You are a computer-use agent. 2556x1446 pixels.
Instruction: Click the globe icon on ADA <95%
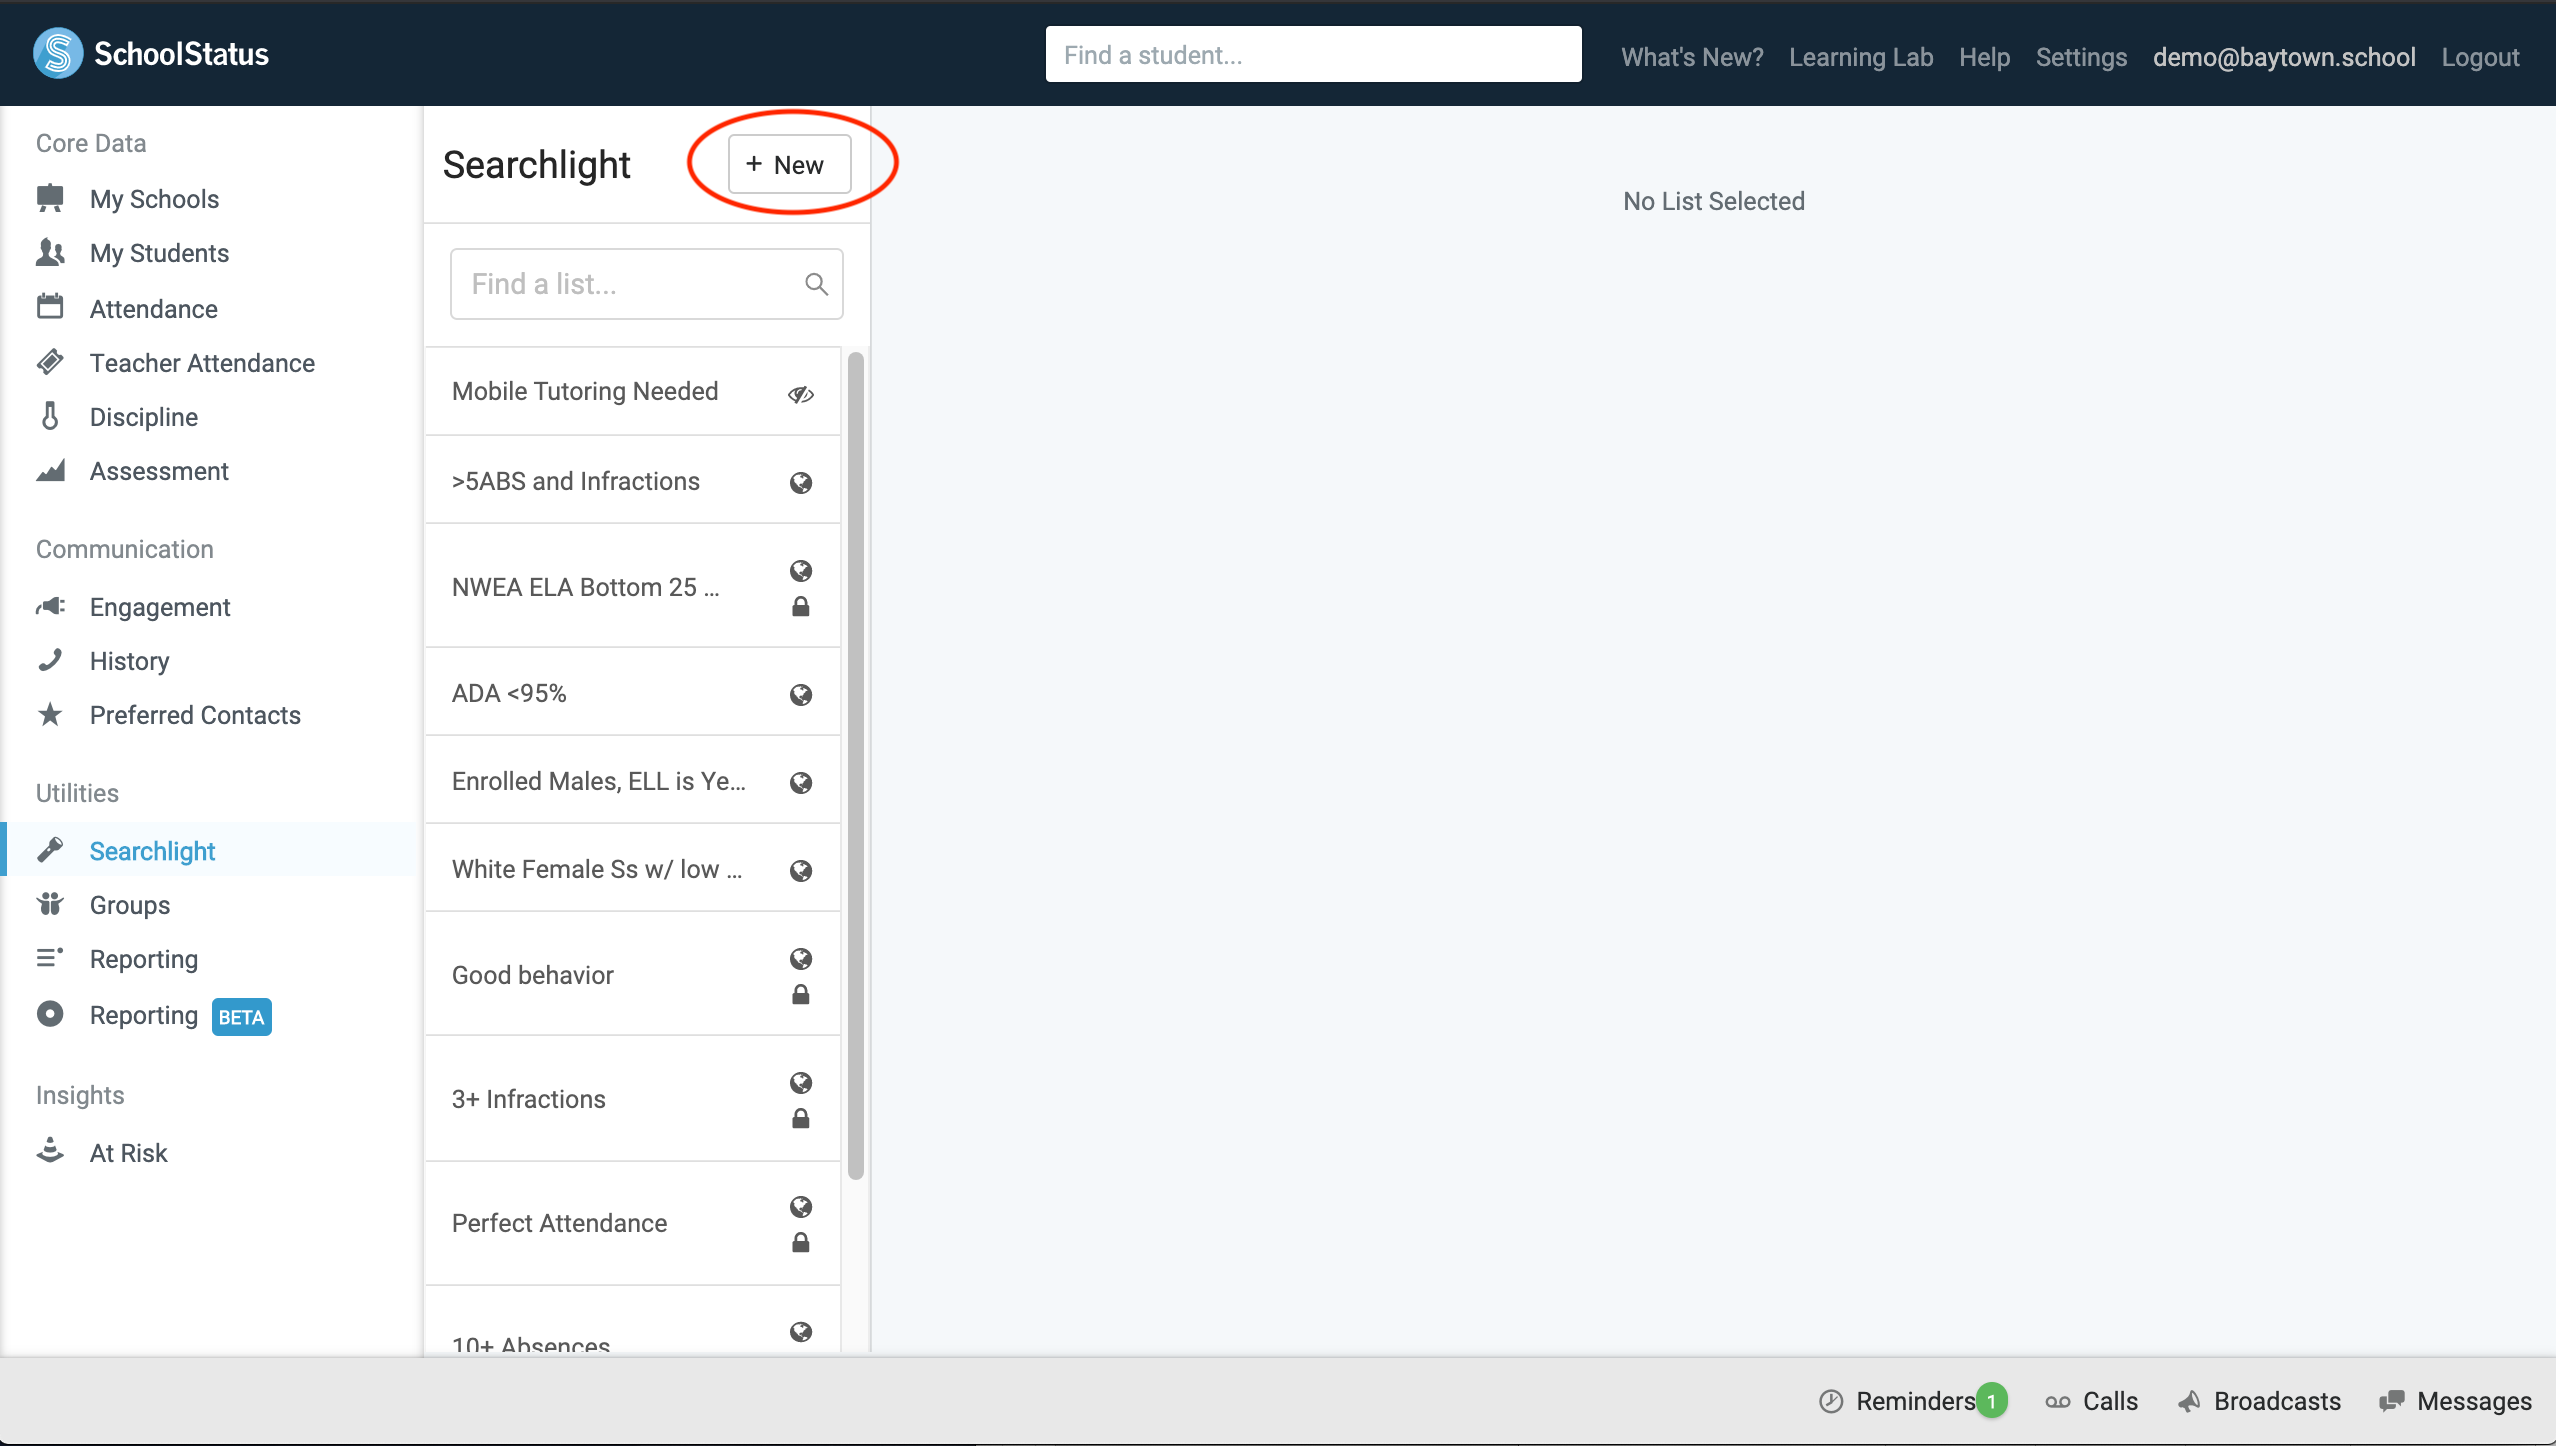pos(801,695)
